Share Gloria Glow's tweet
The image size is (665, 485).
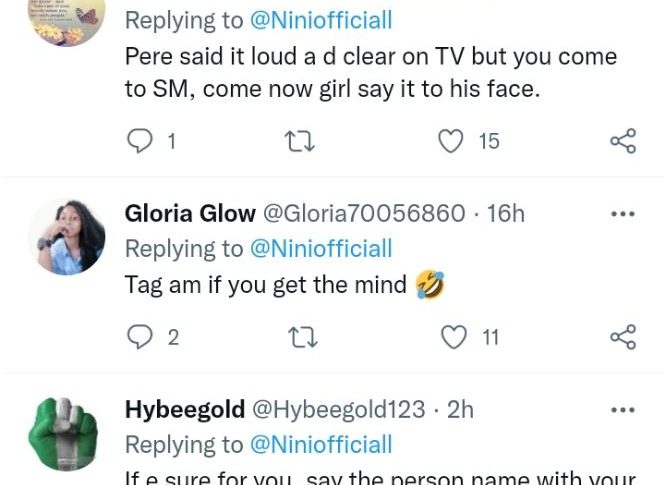tap(623, 338)
